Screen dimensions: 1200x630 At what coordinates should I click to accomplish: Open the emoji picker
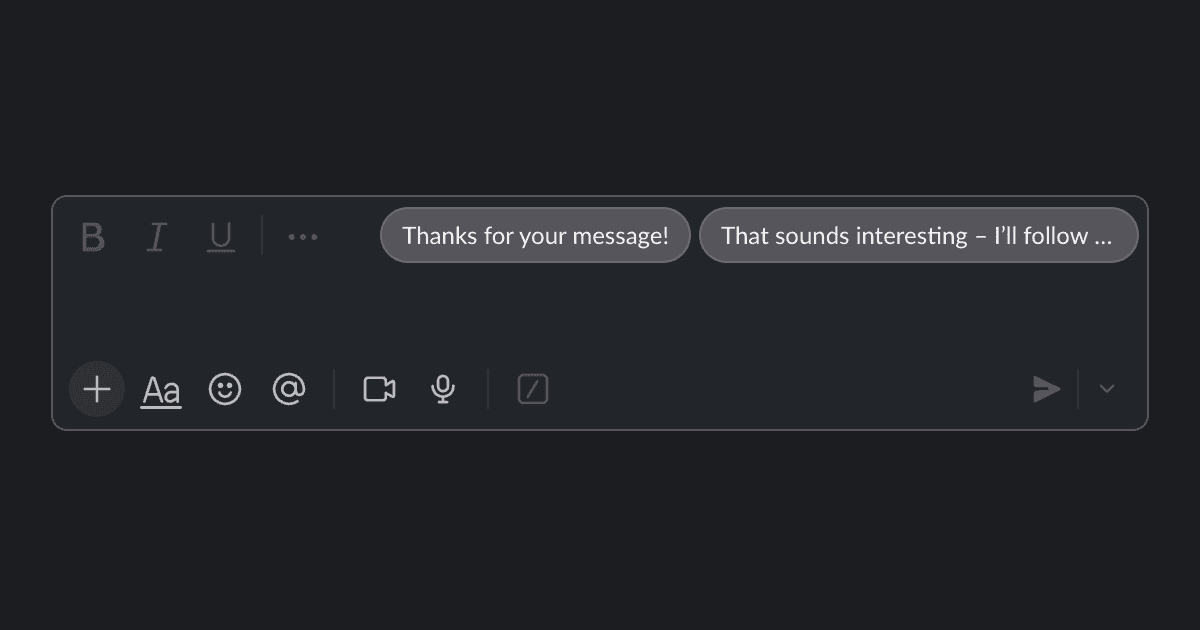tap(225, 389)
